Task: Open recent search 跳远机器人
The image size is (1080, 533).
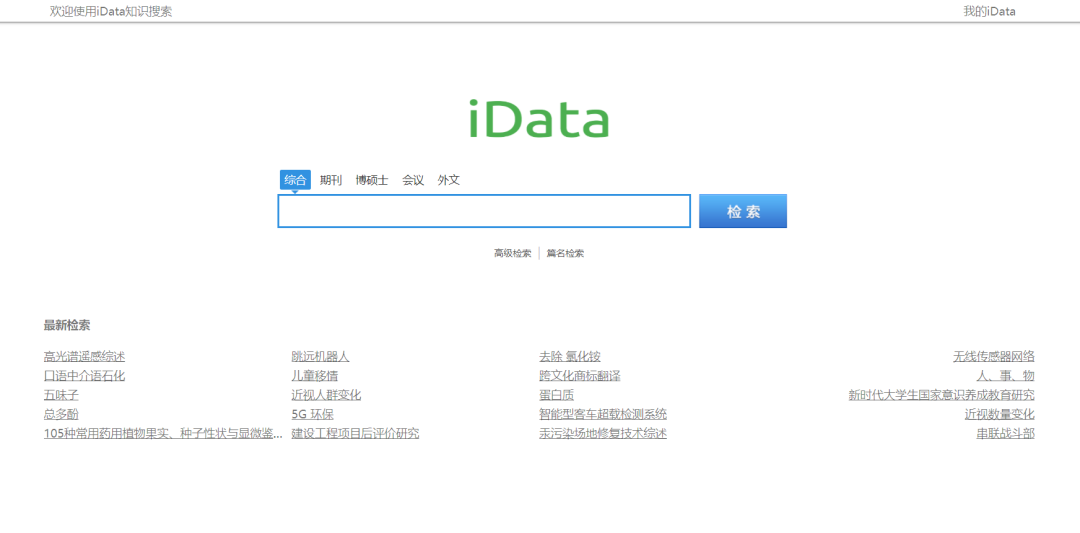Action: click(320, 357)
